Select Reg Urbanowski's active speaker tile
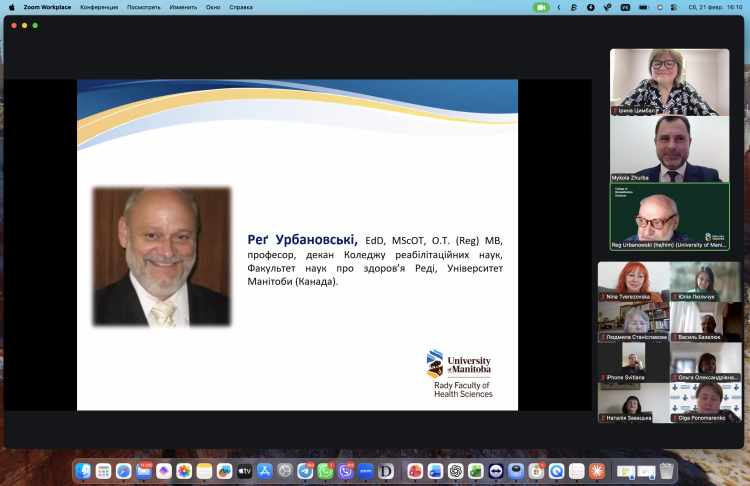The height and width of the screenshot is (486, 750). pos(669,216)
